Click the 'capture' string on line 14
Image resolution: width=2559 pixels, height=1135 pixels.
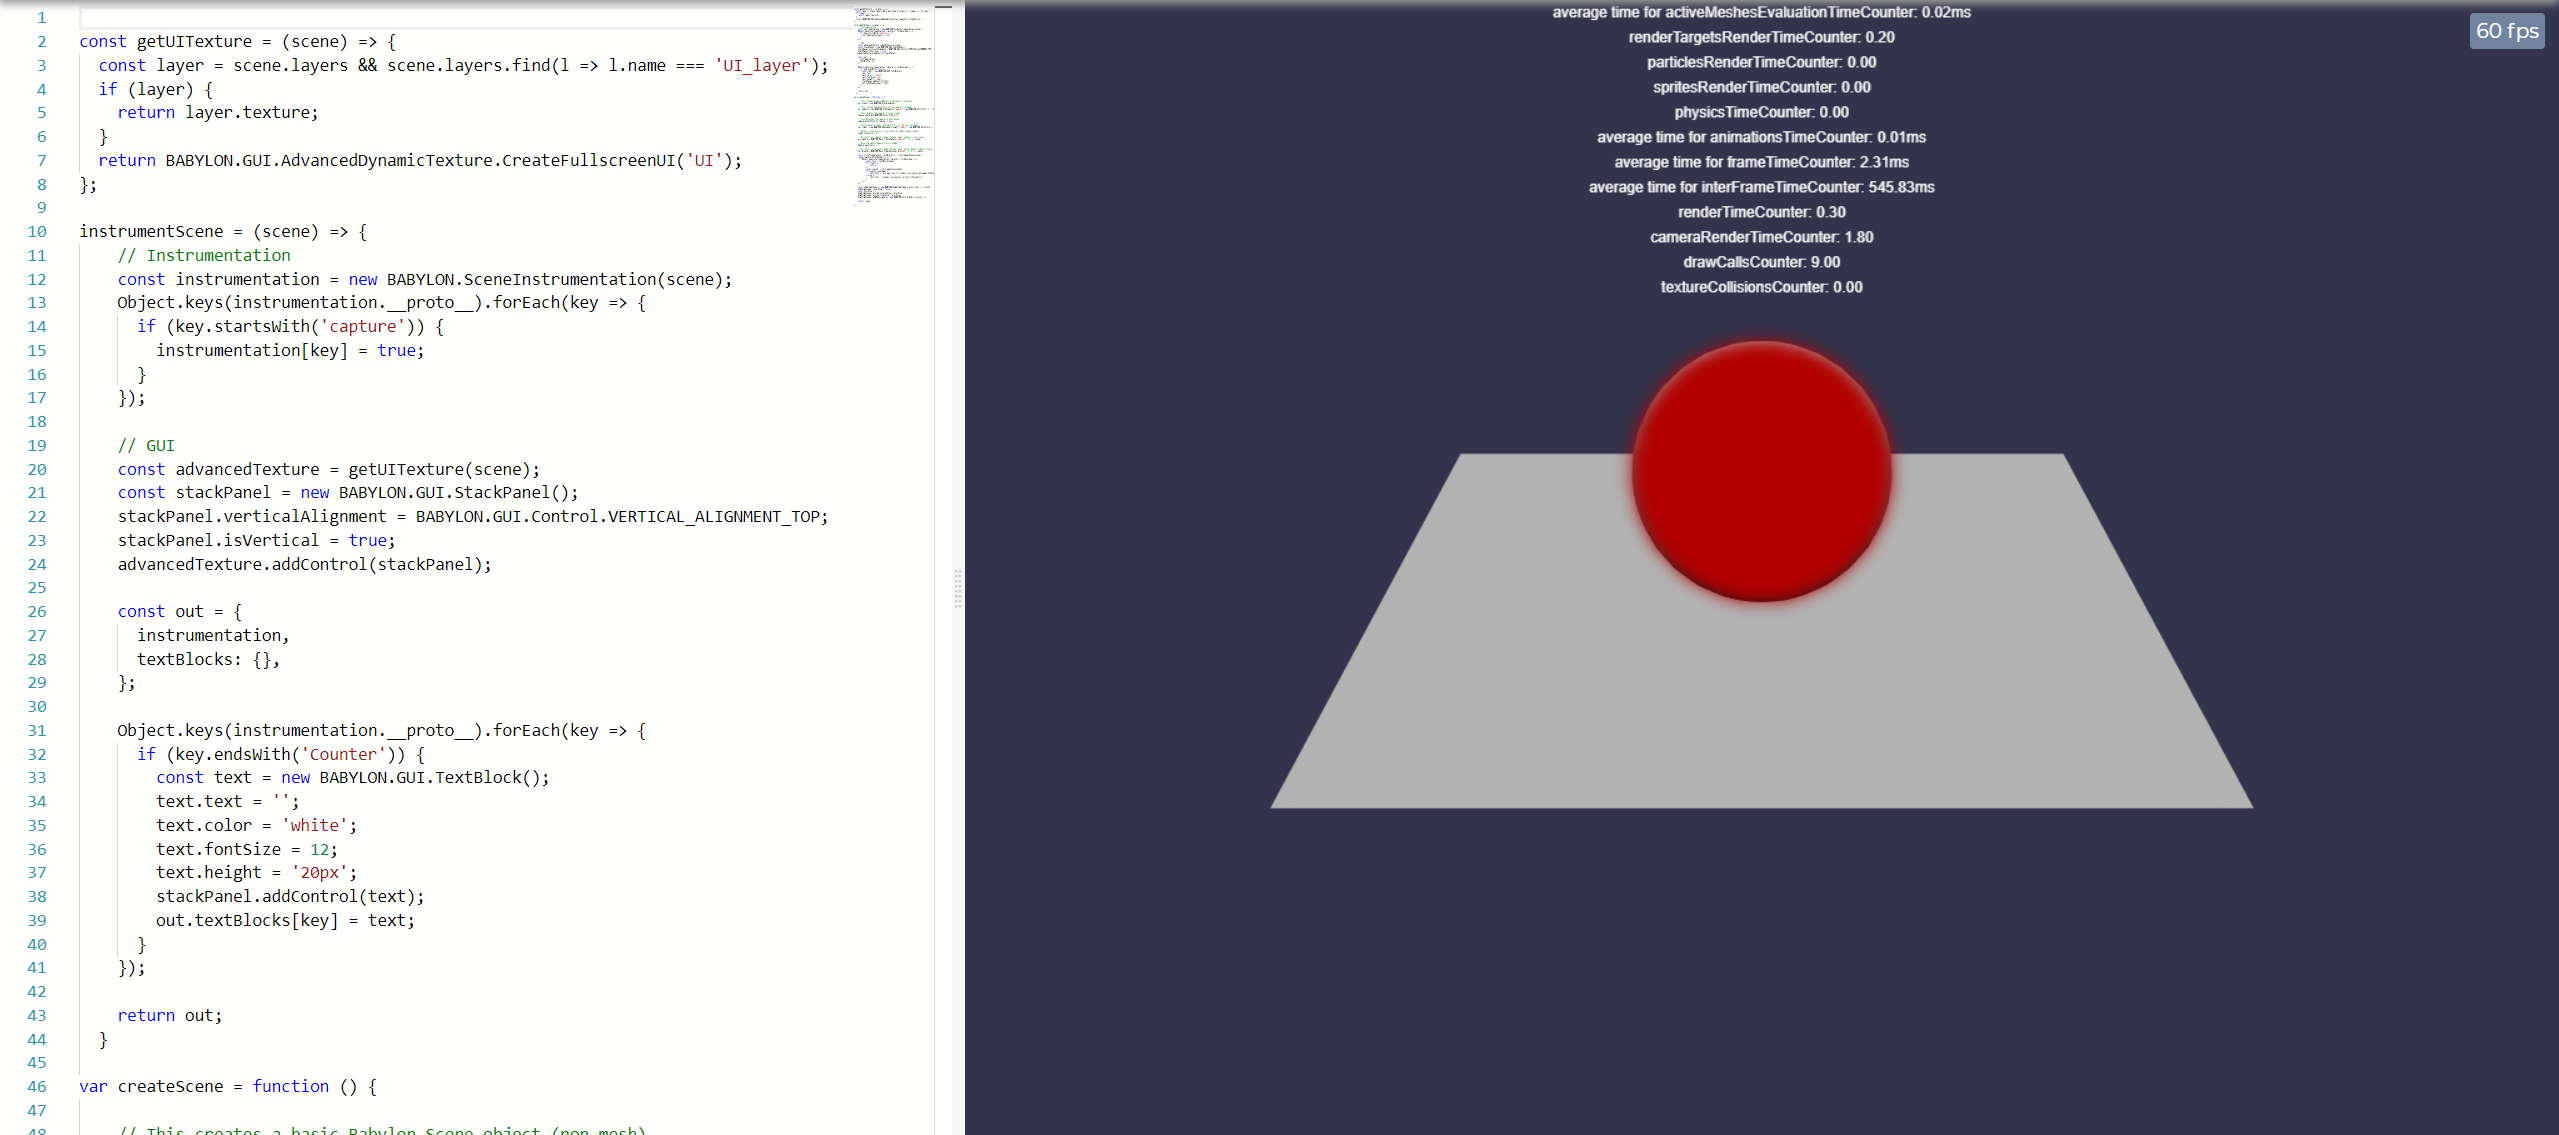(363, 326)
